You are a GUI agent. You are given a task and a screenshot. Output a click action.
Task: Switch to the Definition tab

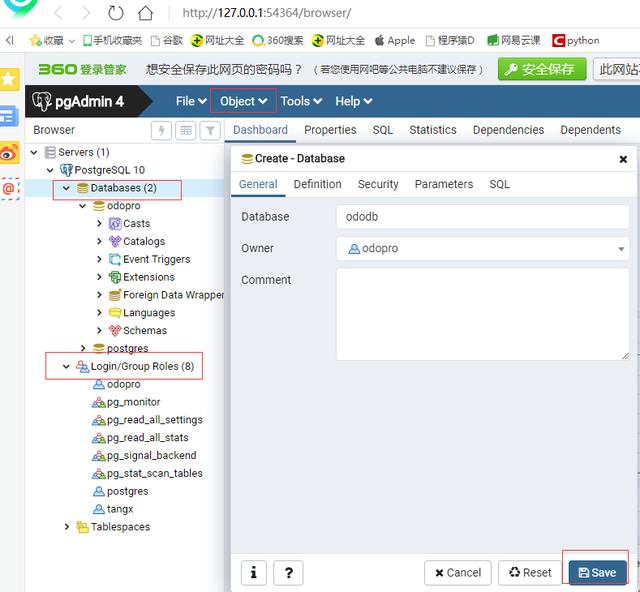pos(317,184)
